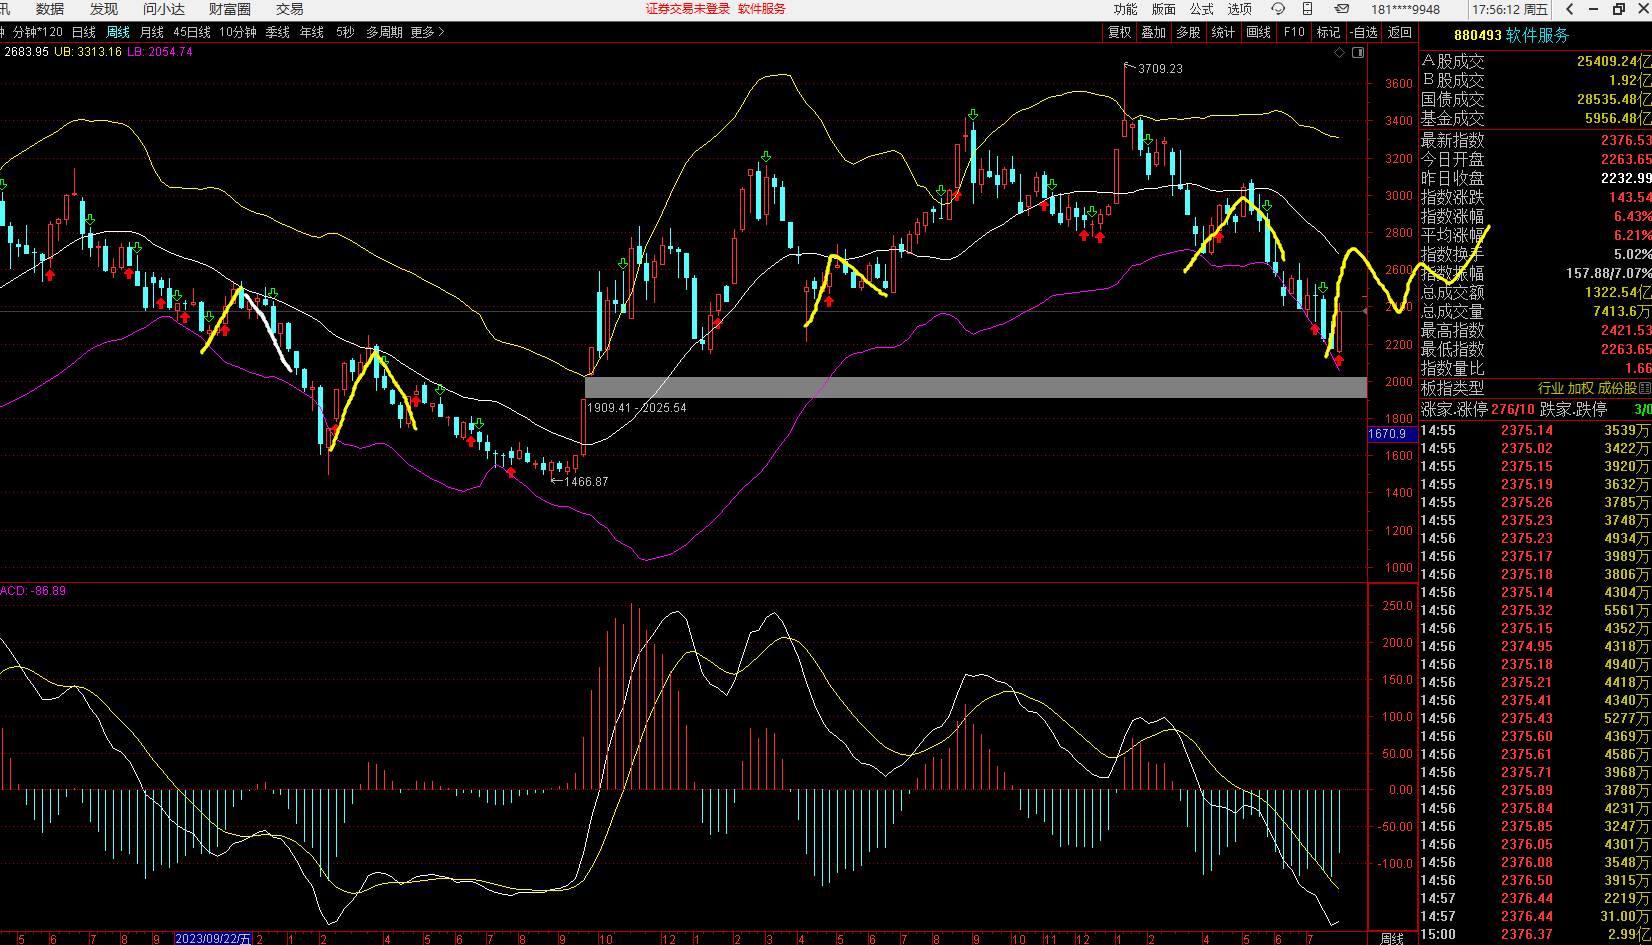Click the 加权 board type label
The width and height of the screenshot is (1652, 945).
point(1580,388)
